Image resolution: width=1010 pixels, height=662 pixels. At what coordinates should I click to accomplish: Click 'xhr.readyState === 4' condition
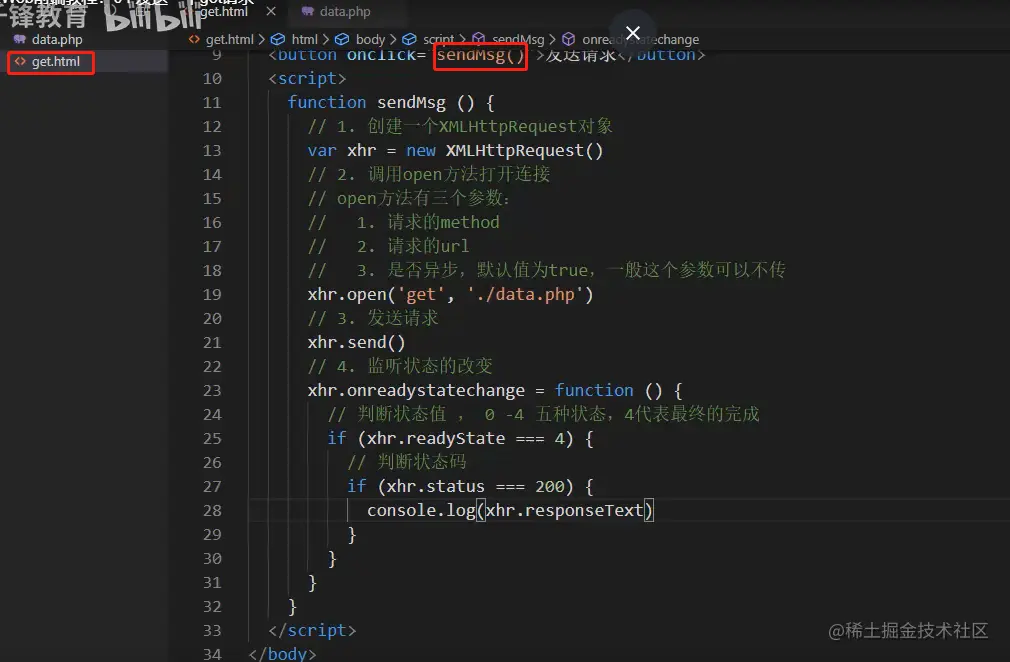coord(466,439)
